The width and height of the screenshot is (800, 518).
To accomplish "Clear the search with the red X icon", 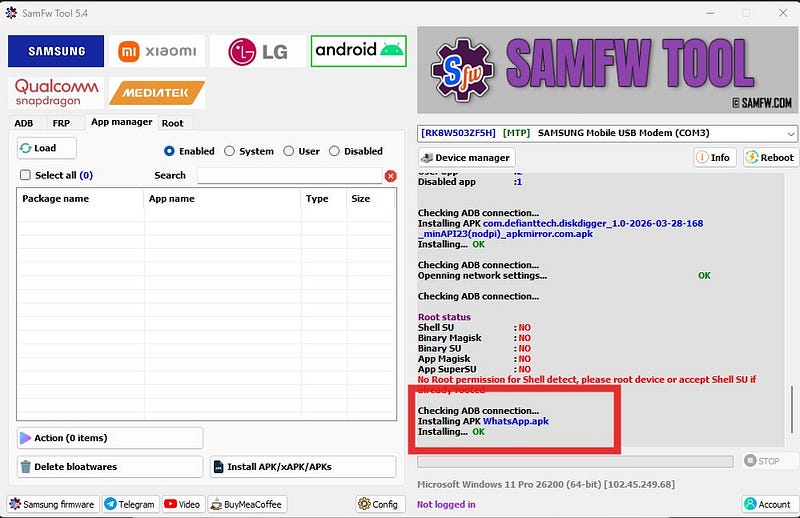I will tap(390, 176).
